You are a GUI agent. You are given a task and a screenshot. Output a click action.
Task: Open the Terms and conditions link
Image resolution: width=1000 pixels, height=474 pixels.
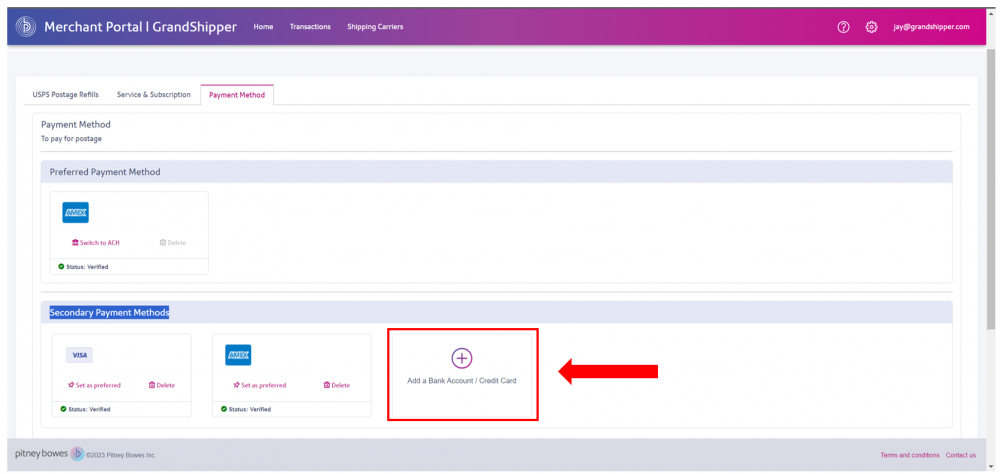[x=910, y=455]
